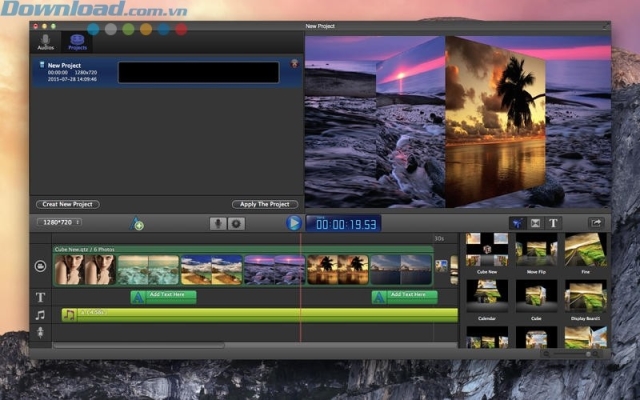Switch to the Audios tab
Image resolution: width=640 pixels, height=400 pixels.
click(x=46, y=41)
